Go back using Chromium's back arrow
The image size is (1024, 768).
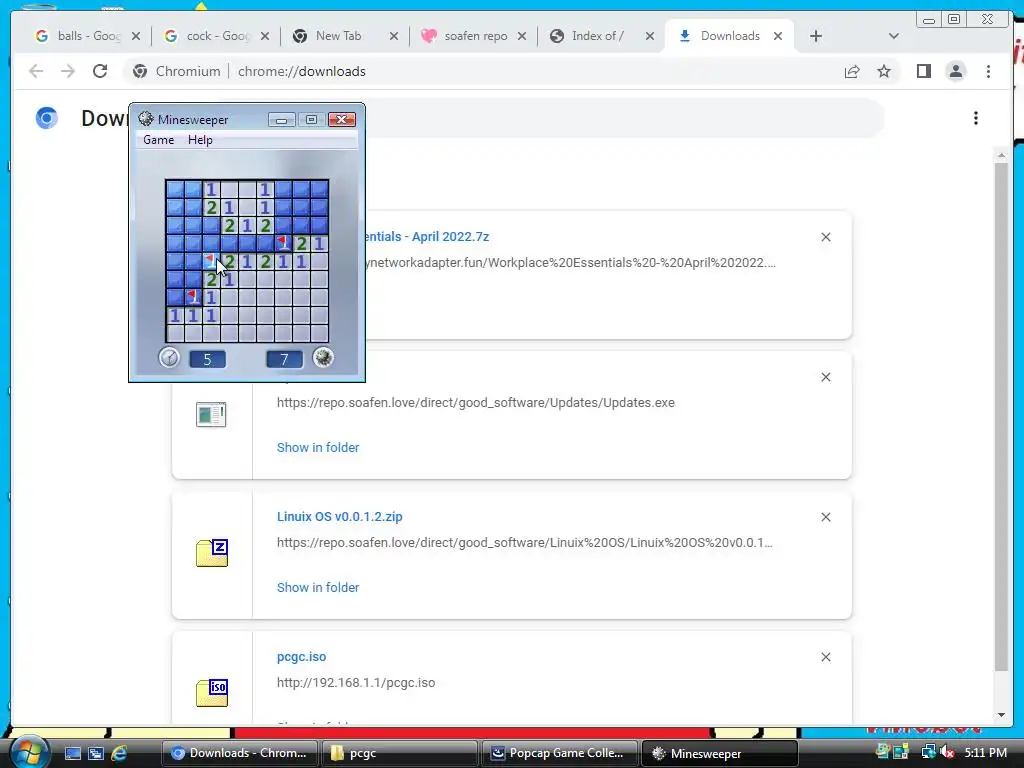pos(36,71)
